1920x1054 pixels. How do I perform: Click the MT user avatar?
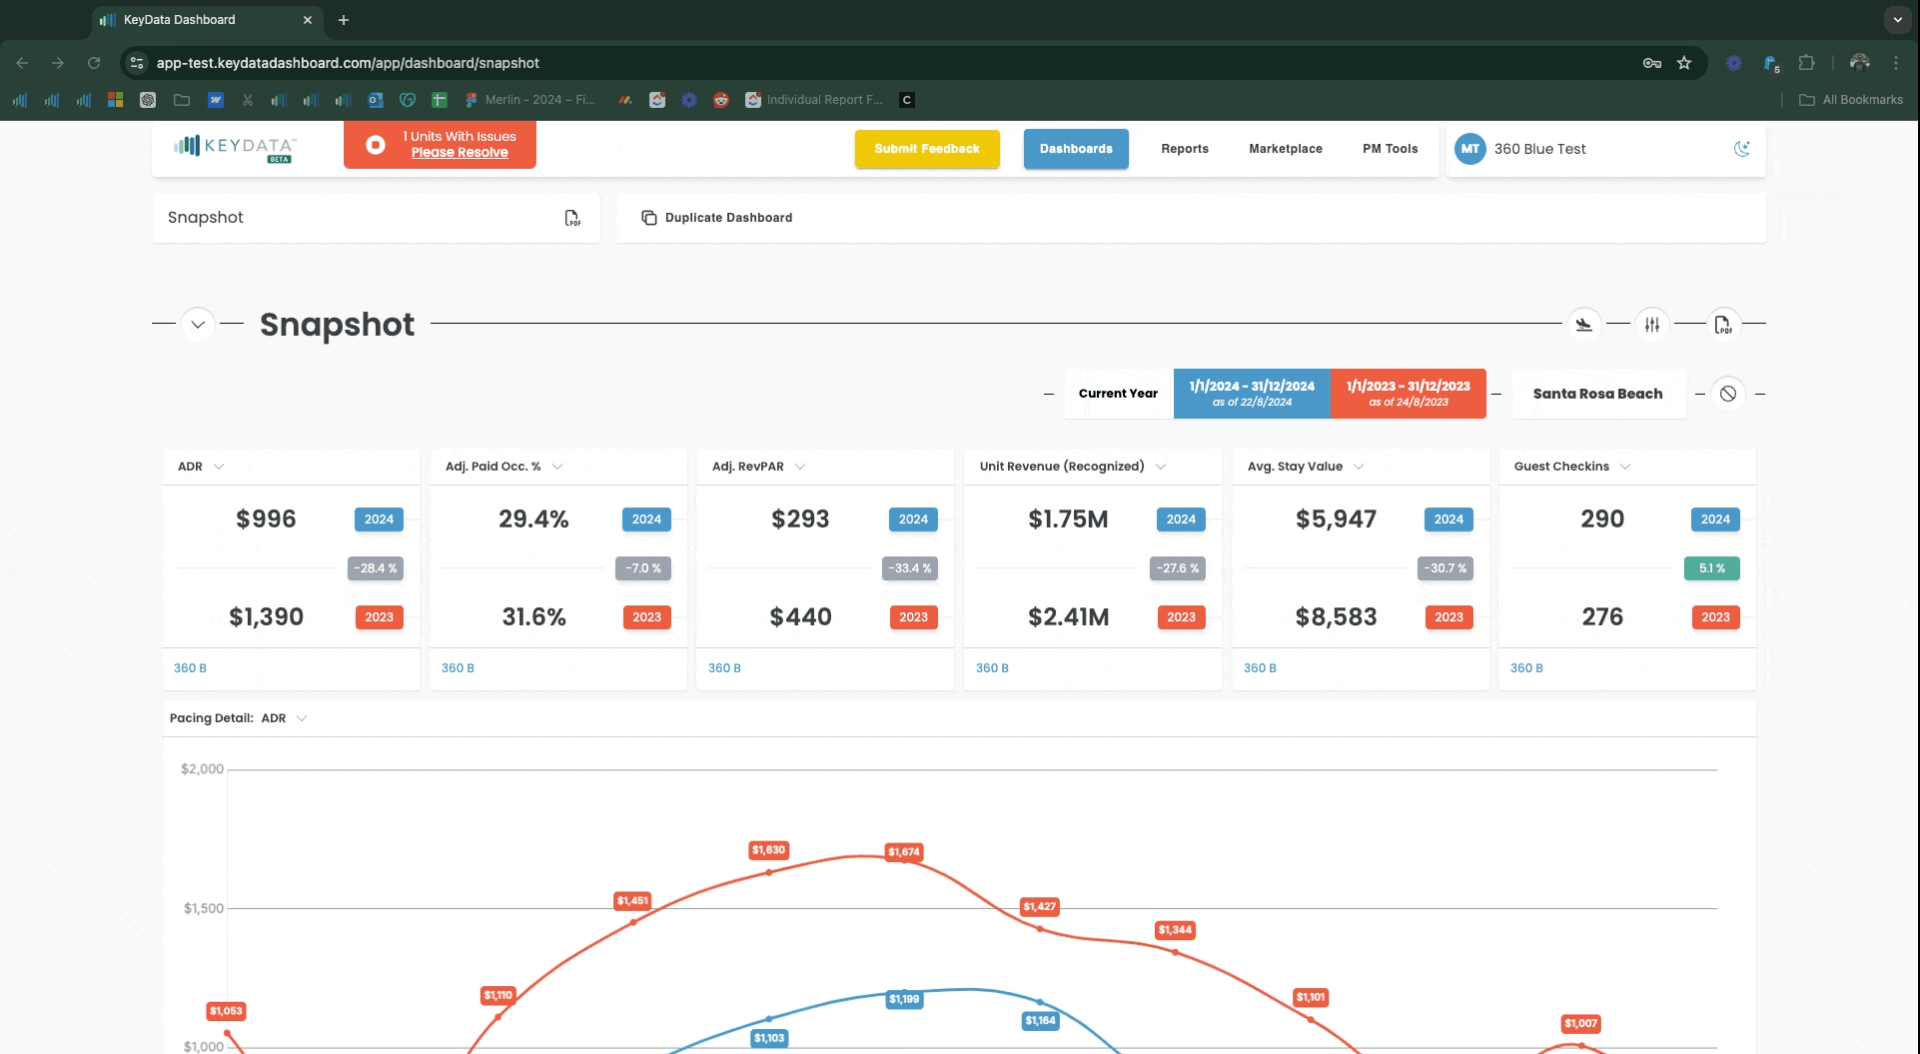1469,149
